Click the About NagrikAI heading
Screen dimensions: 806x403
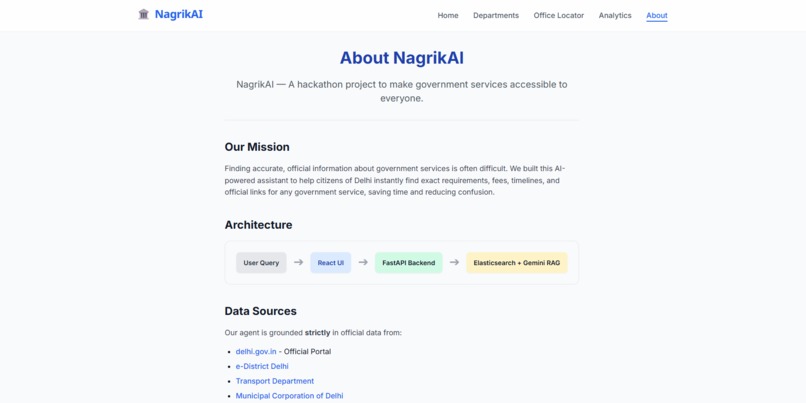pos(402,58)
